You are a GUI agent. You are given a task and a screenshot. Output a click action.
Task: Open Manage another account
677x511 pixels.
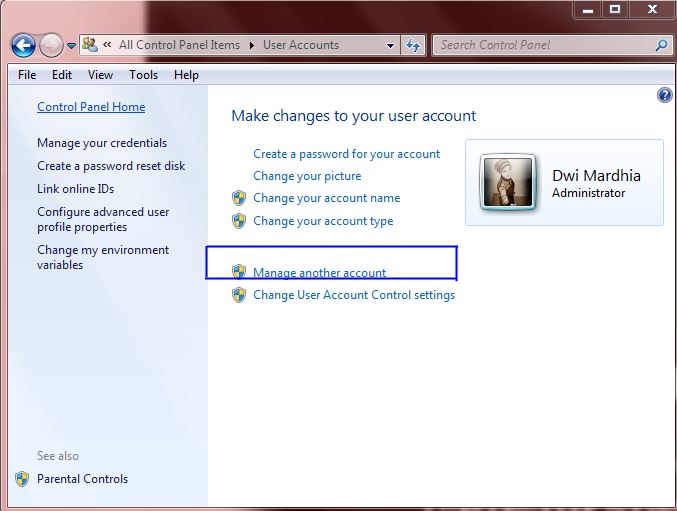319,273
